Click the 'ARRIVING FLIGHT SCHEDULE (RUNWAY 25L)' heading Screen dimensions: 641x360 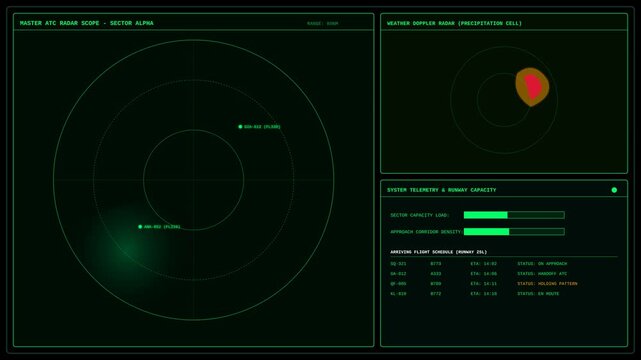click(438, 252)
